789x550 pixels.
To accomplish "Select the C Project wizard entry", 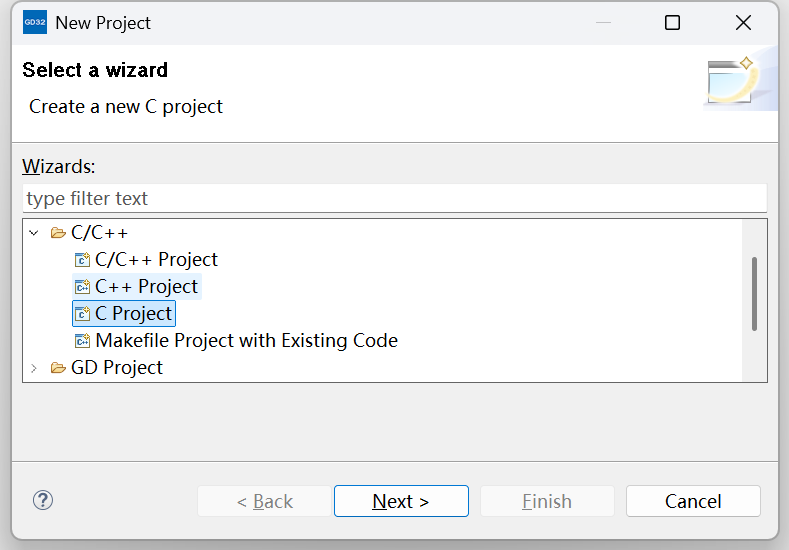I will pyautogui.click(x=134, y=314).
